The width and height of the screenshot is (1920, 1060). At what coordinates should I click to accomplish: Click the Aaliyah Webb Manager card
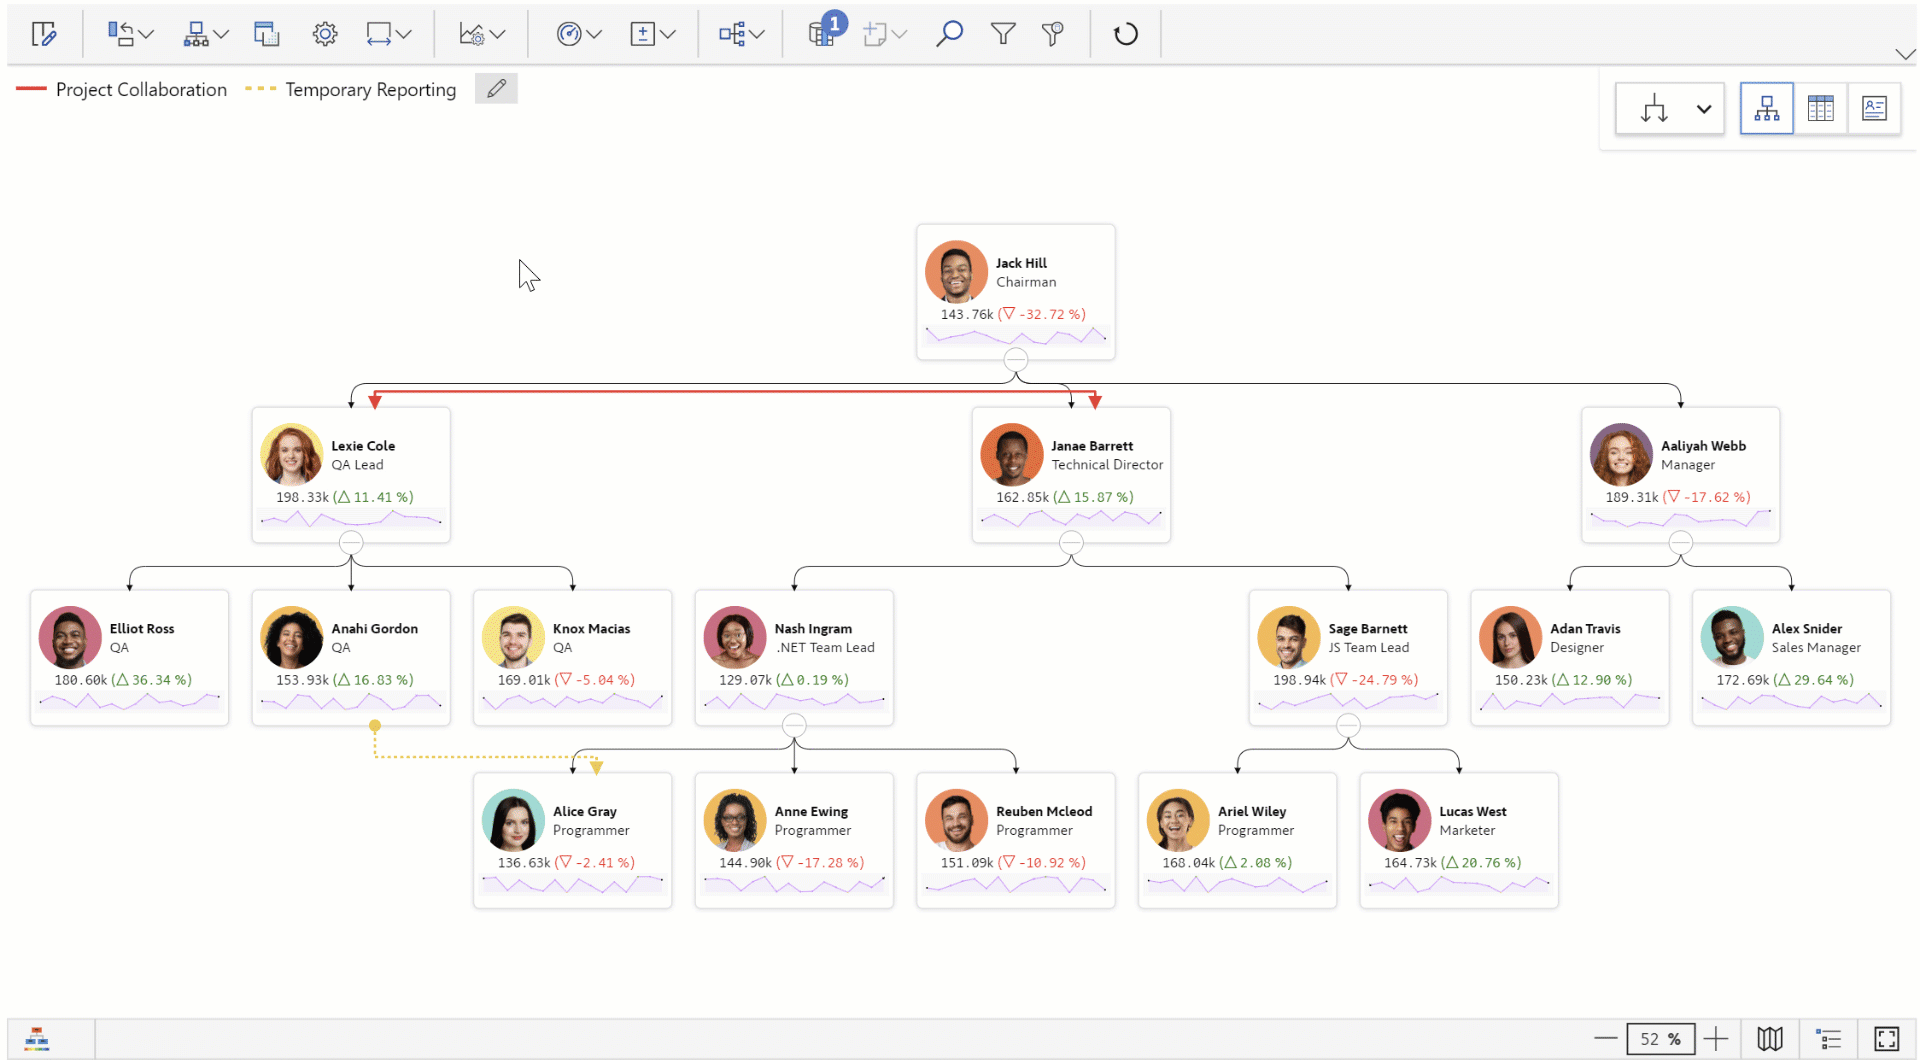click(x=1680, y=474)
